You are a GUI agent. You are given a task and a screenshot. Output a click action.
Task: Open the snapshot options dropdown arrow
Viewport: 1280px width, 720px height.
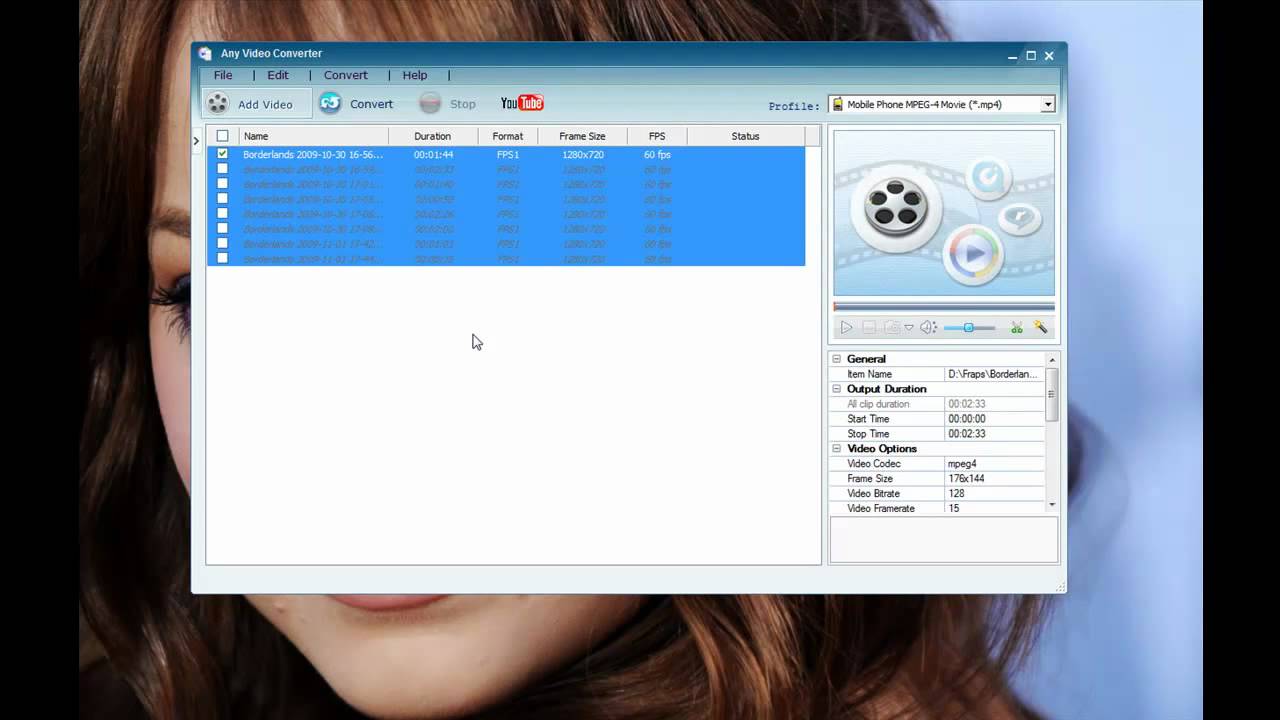(x=908, y=327)
